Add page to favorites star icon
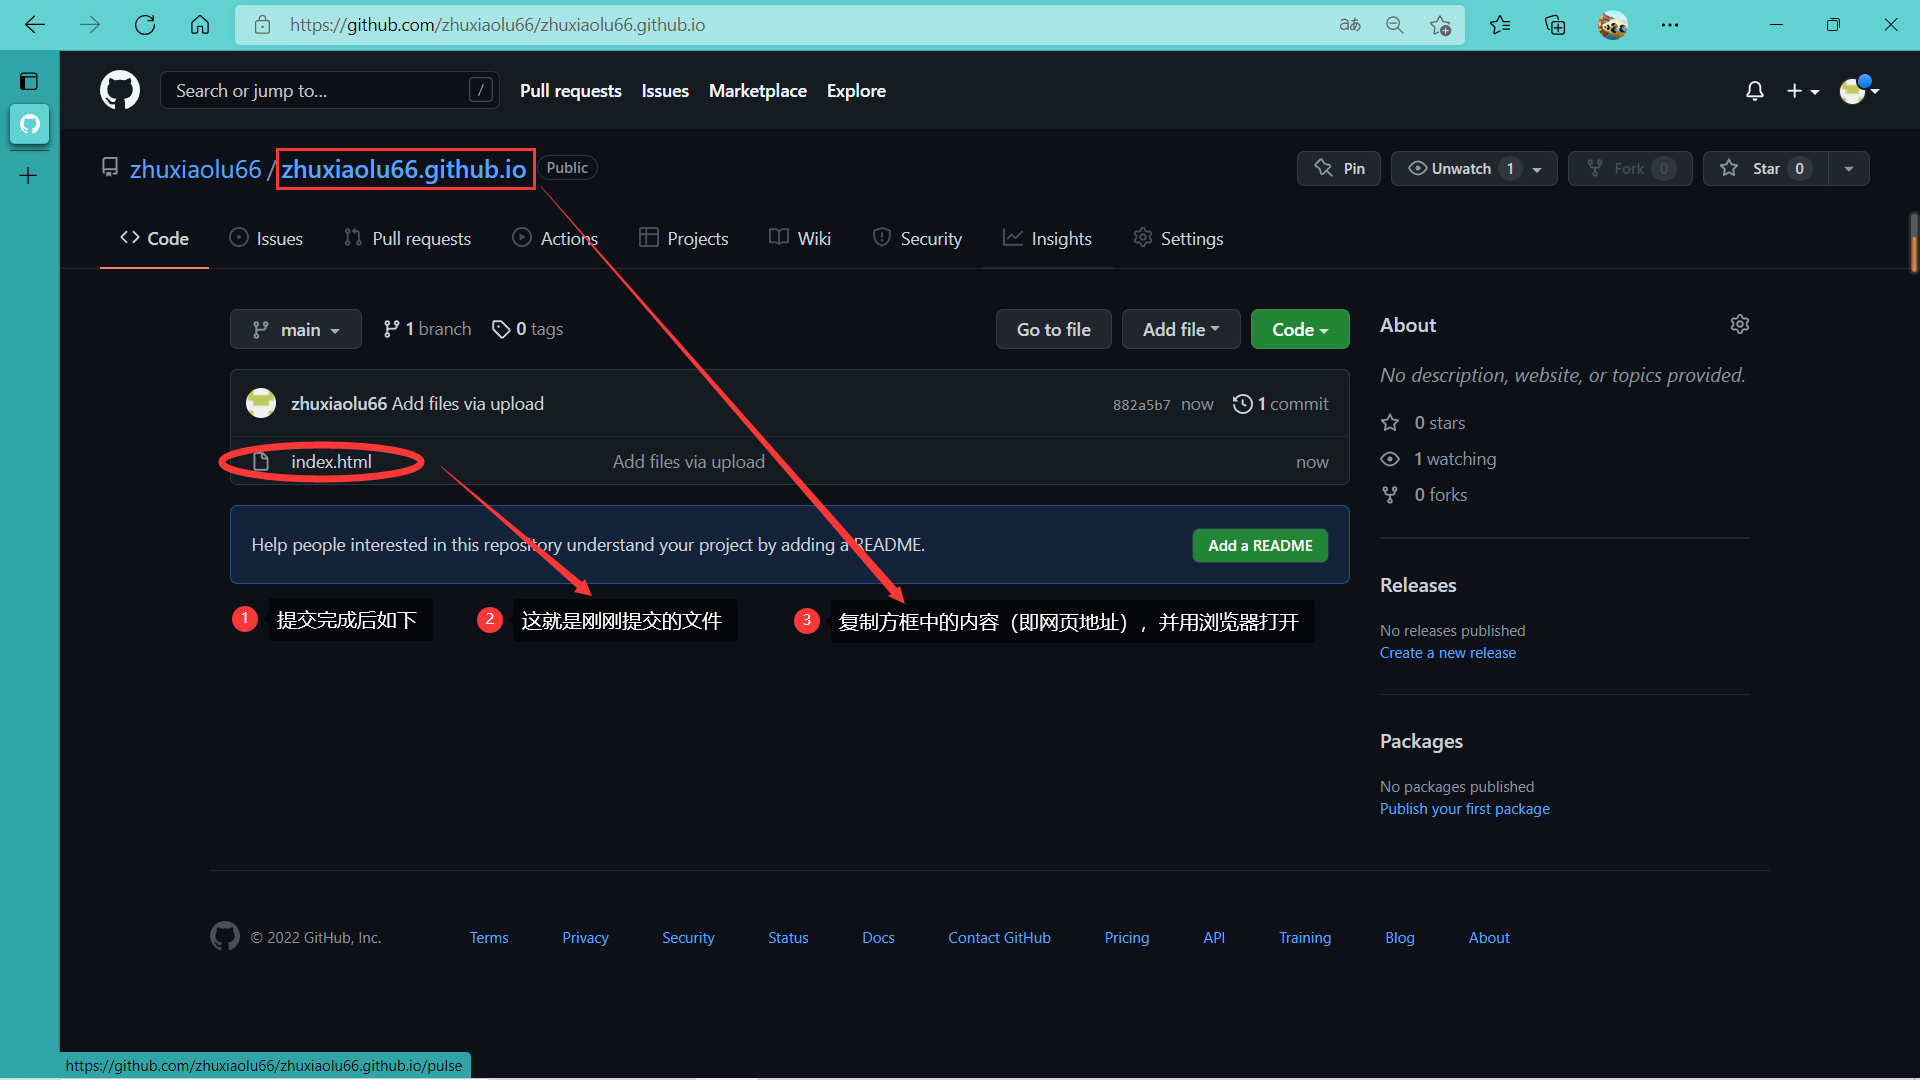Image resolution: width=1920 pixels, height=1080 pixels. [1440, 25]
